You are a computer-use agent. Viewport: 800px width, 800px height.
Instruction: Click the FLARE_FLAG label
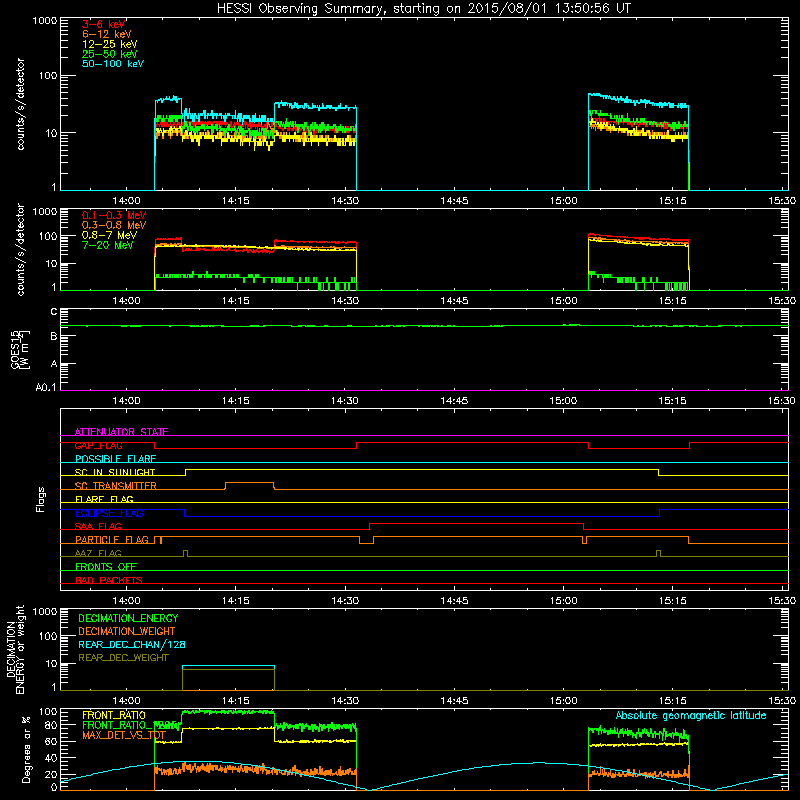pyautogui.click(x=104, y=499)
